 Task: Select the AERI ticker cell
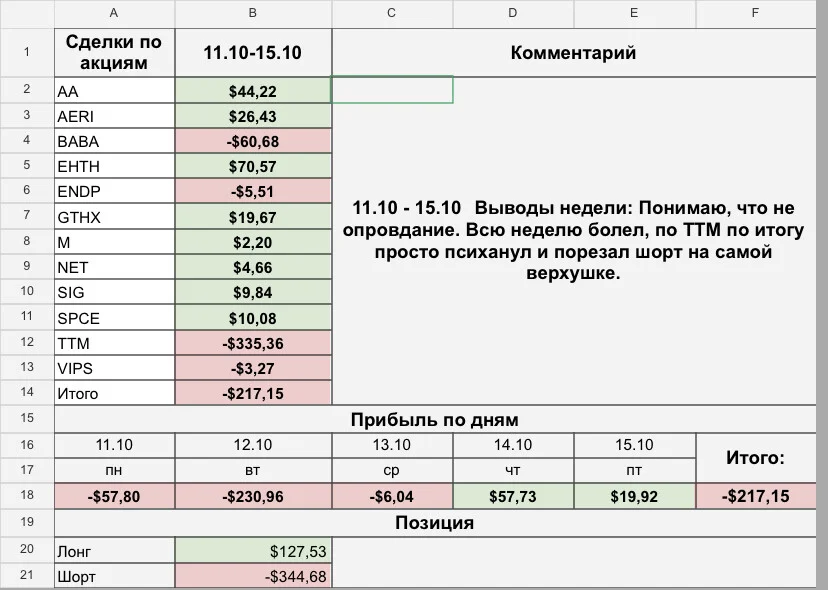tap(114, 116)
